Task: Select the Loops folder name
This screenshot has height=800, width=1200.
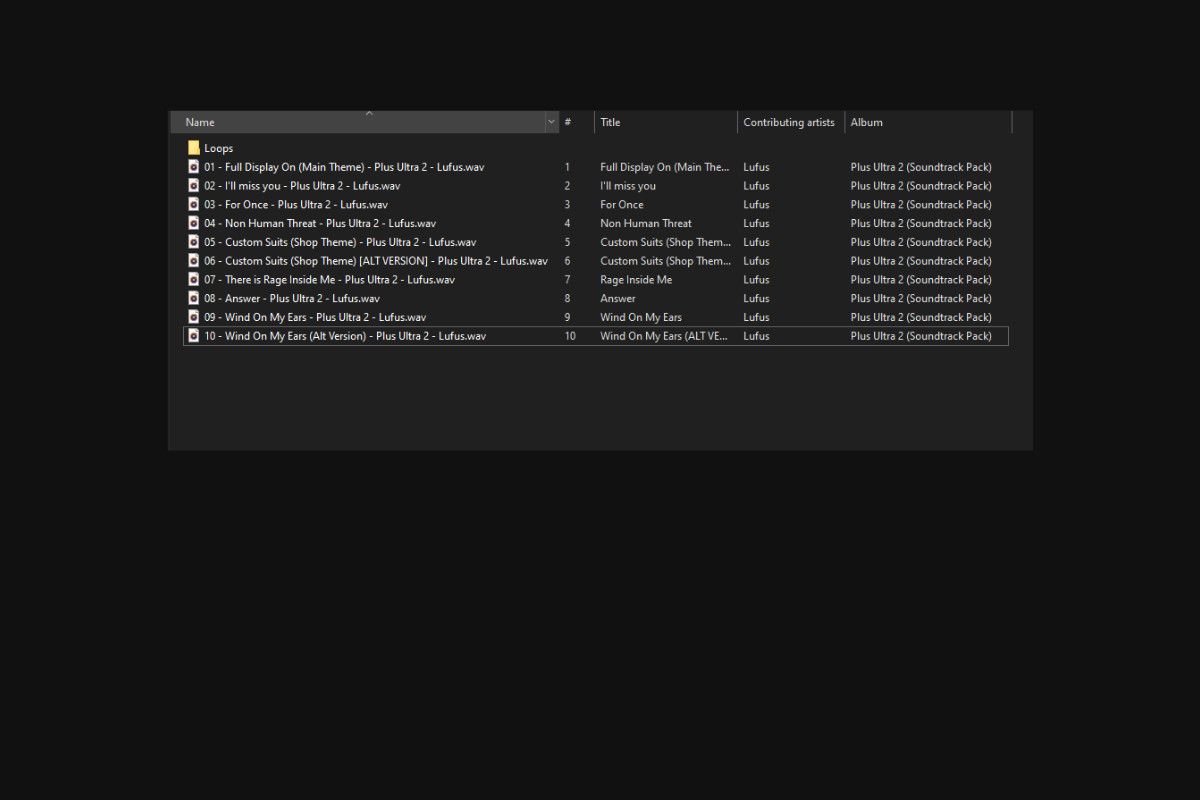Action: click(x=219, y=148)
